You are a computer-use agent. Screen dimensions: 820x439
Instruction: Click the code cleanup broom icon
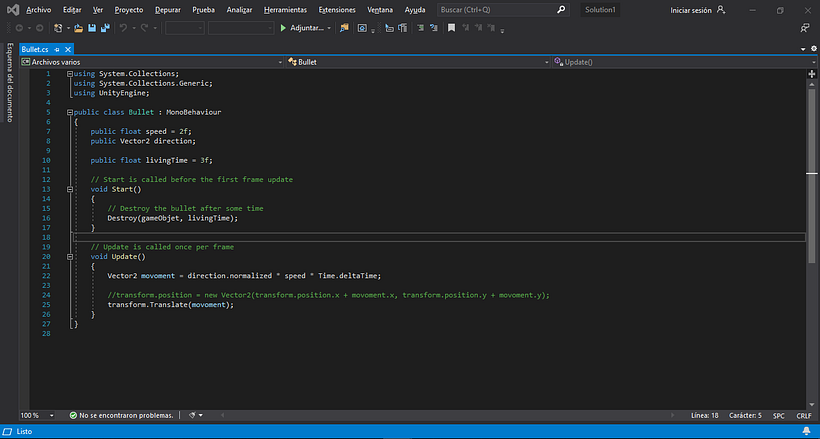(x=192, y=415)
